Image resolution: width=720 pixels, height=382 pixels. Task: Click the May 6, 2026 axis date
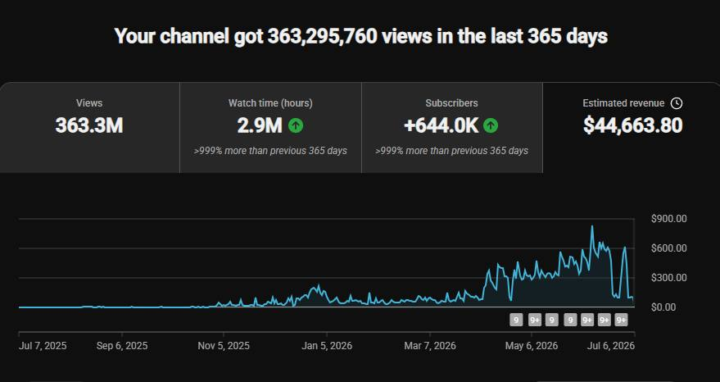[x=532, y=346]
